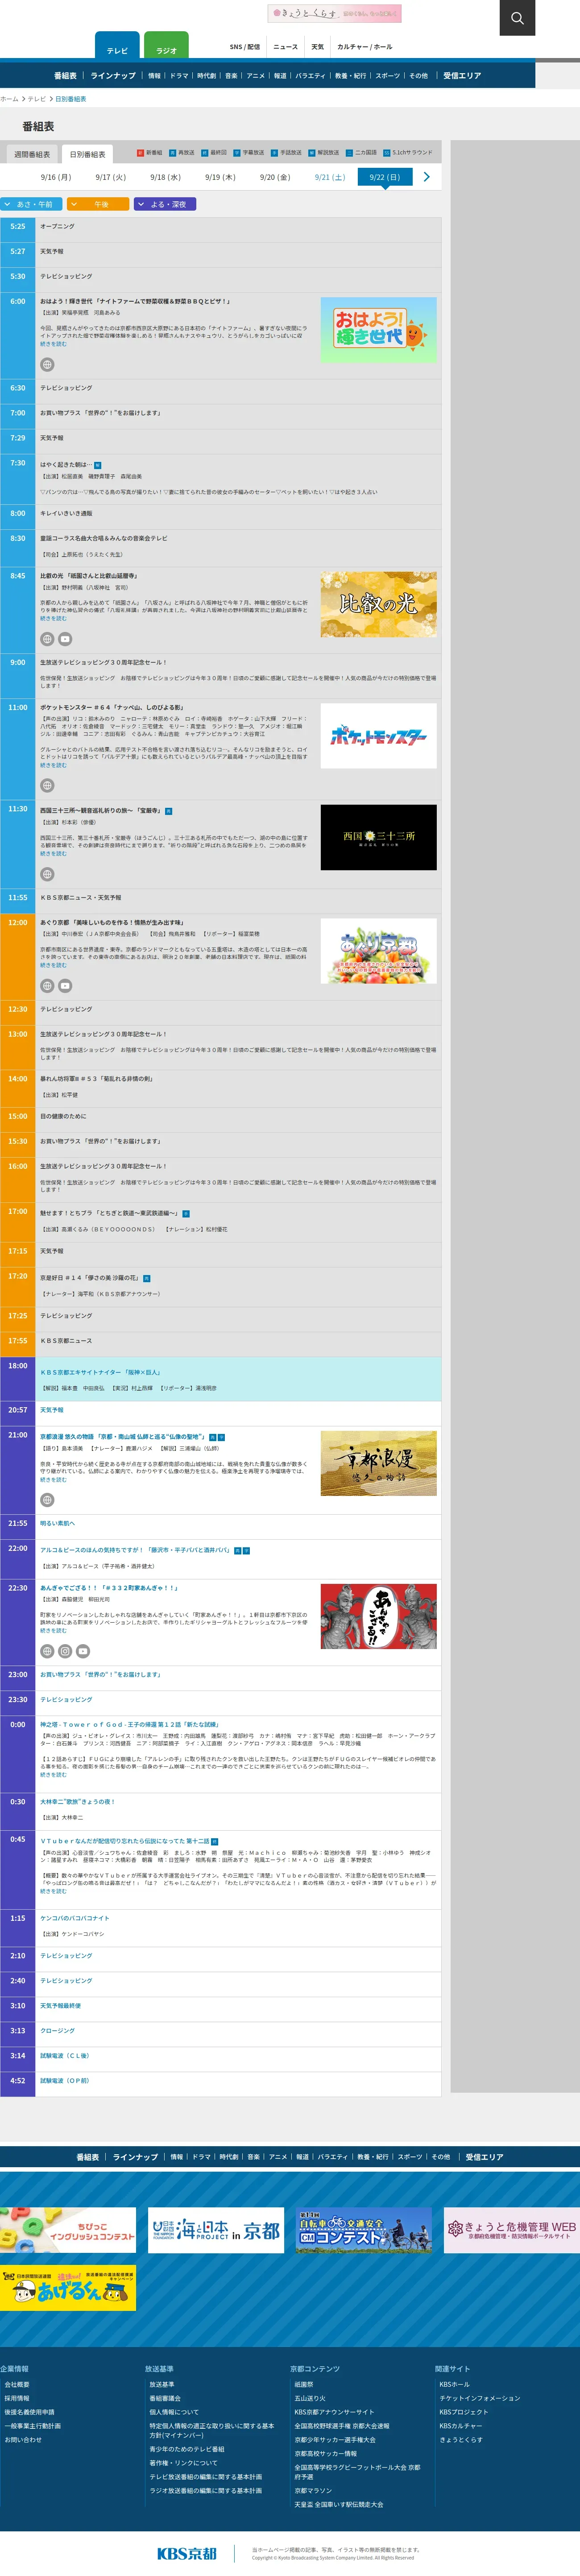Open YouTube icon for あぐり京都

(x=65, y=985)
